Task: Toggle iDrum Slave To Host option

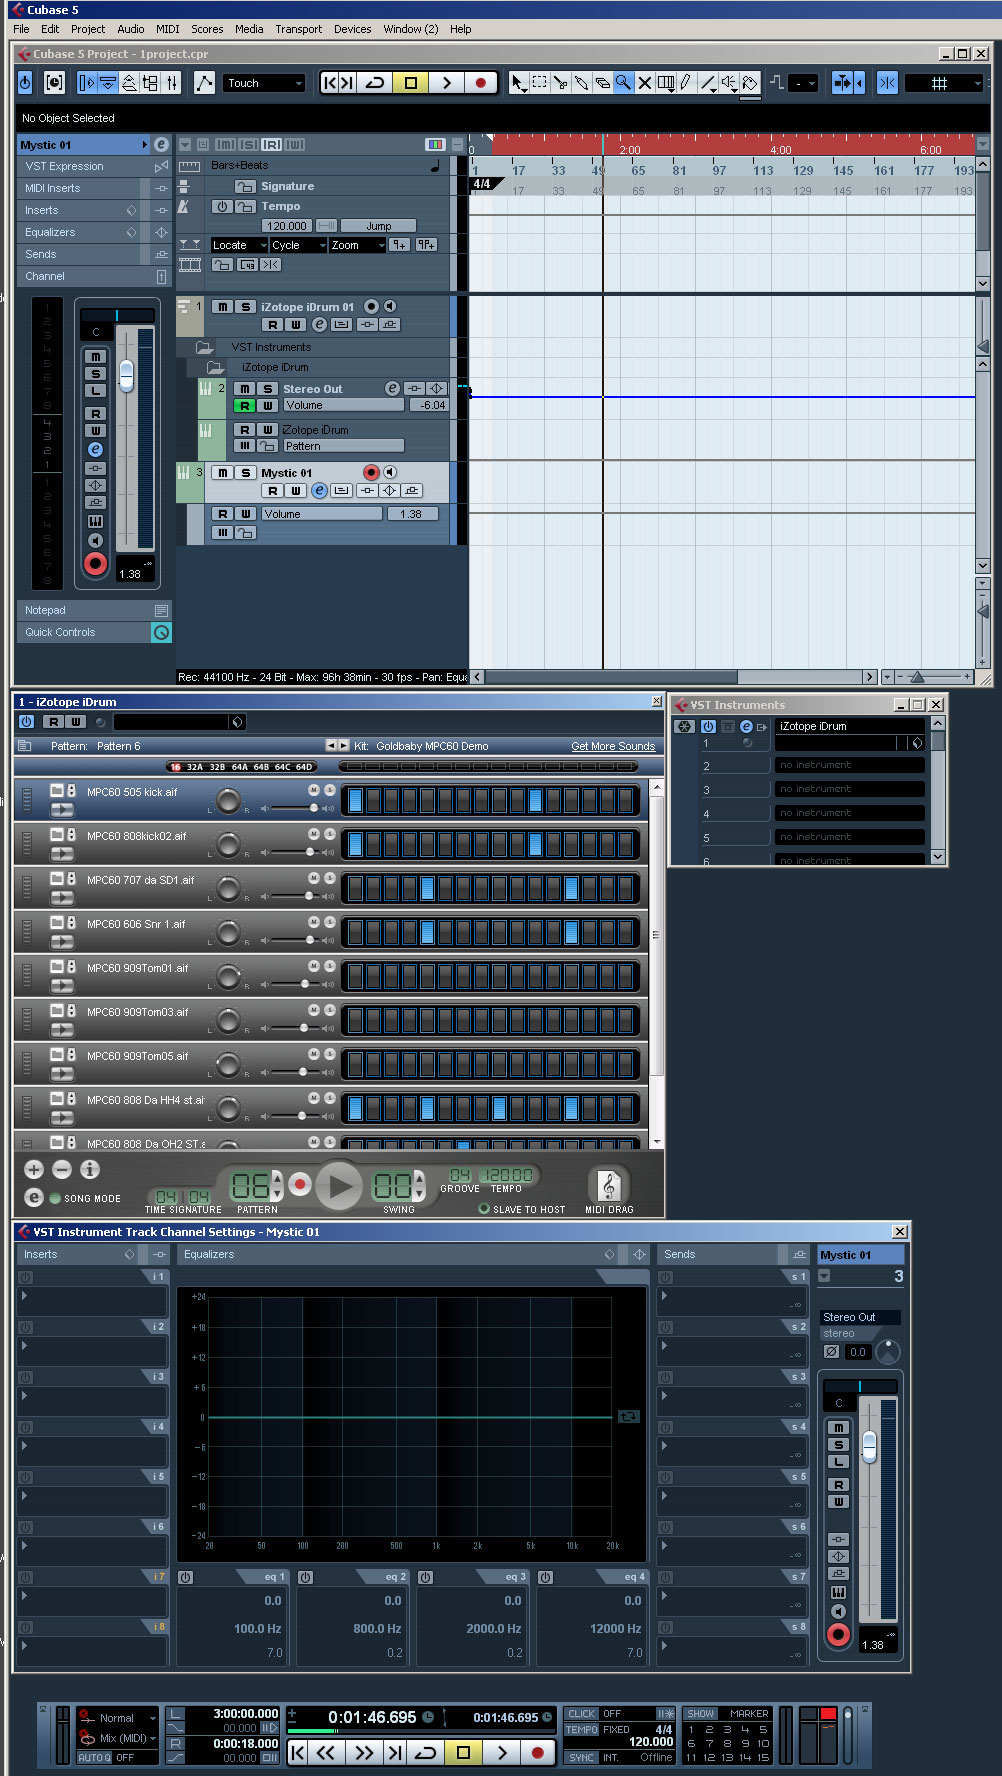Action: tap(484, 1209)
